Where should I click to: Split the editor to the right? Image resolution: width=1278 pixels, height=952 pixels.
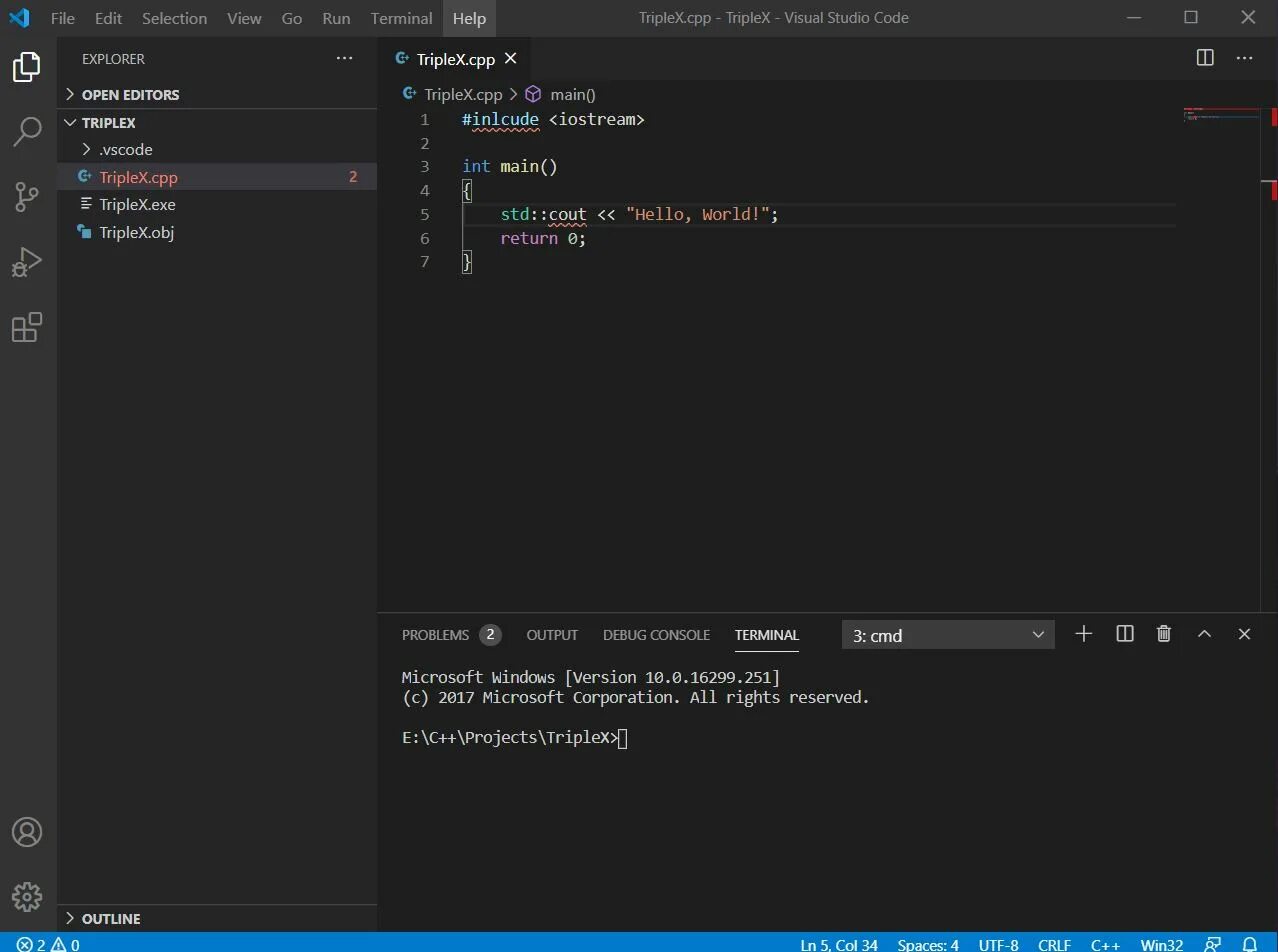(1205, 58)
